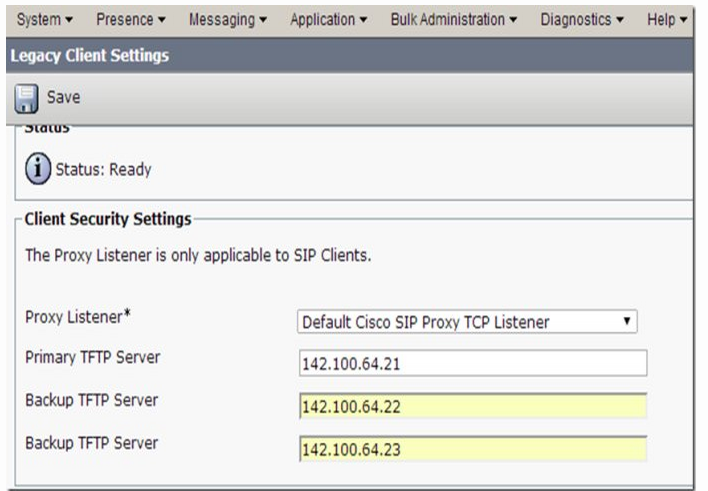Click the Save floppy disk icon
708x491 pixels.
(x=26, y=98)
